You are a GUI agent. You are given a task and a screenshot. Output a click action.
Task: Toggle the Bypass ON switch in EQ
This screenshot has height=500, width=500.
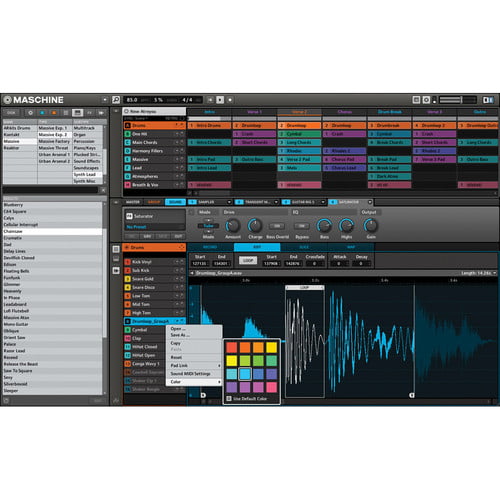[301, 226]
